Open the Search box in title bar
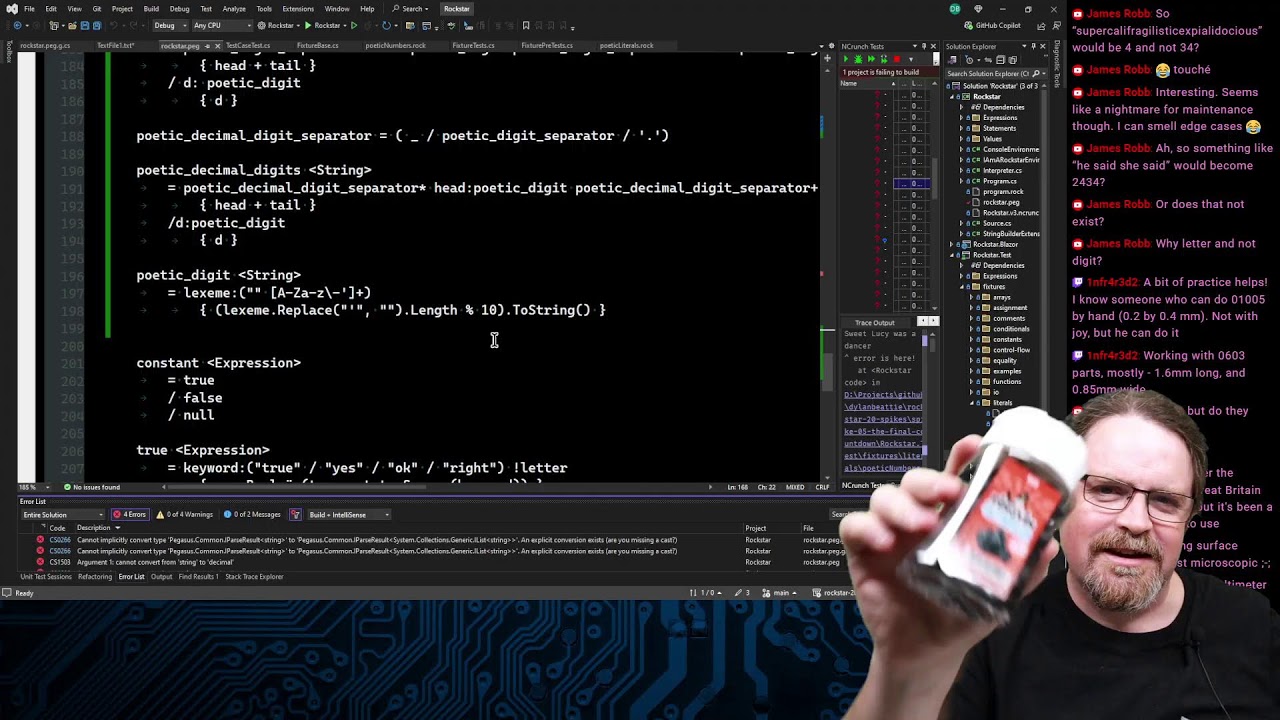The width and height of the screenshot is (1280, 720). tap(412, 9)
